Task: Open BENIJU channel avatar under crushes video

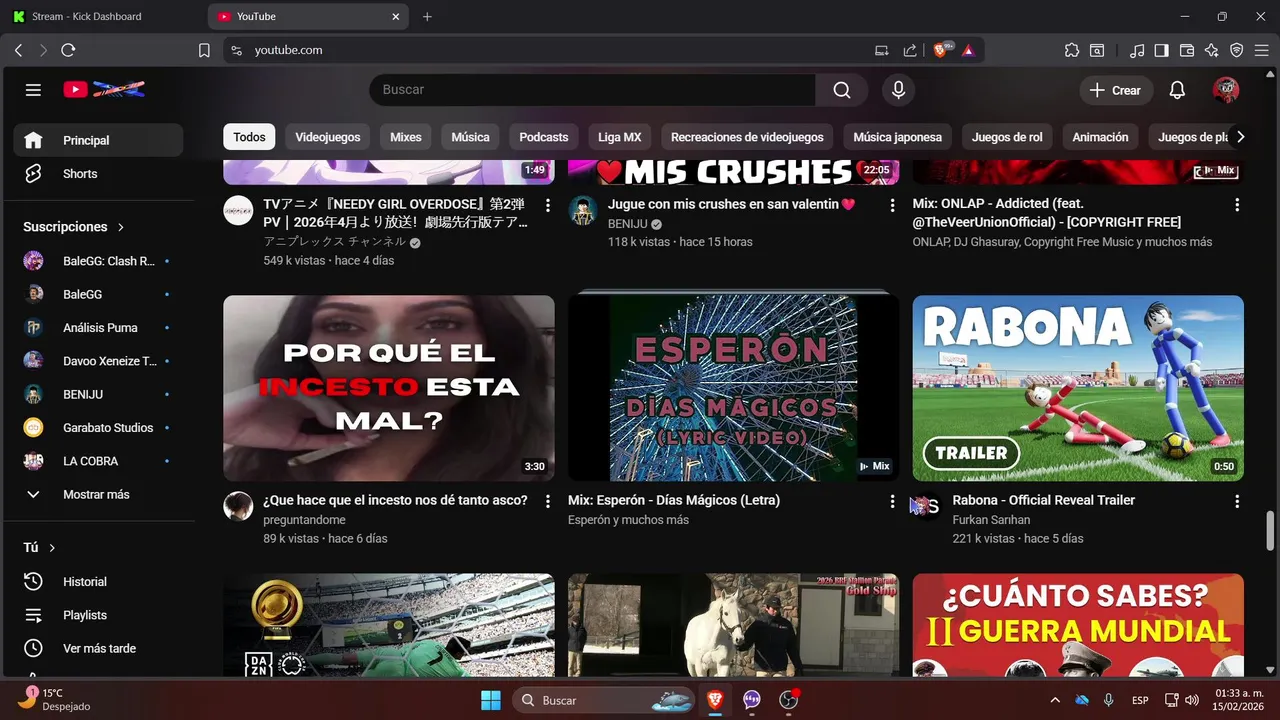Action: pos(583,211)
